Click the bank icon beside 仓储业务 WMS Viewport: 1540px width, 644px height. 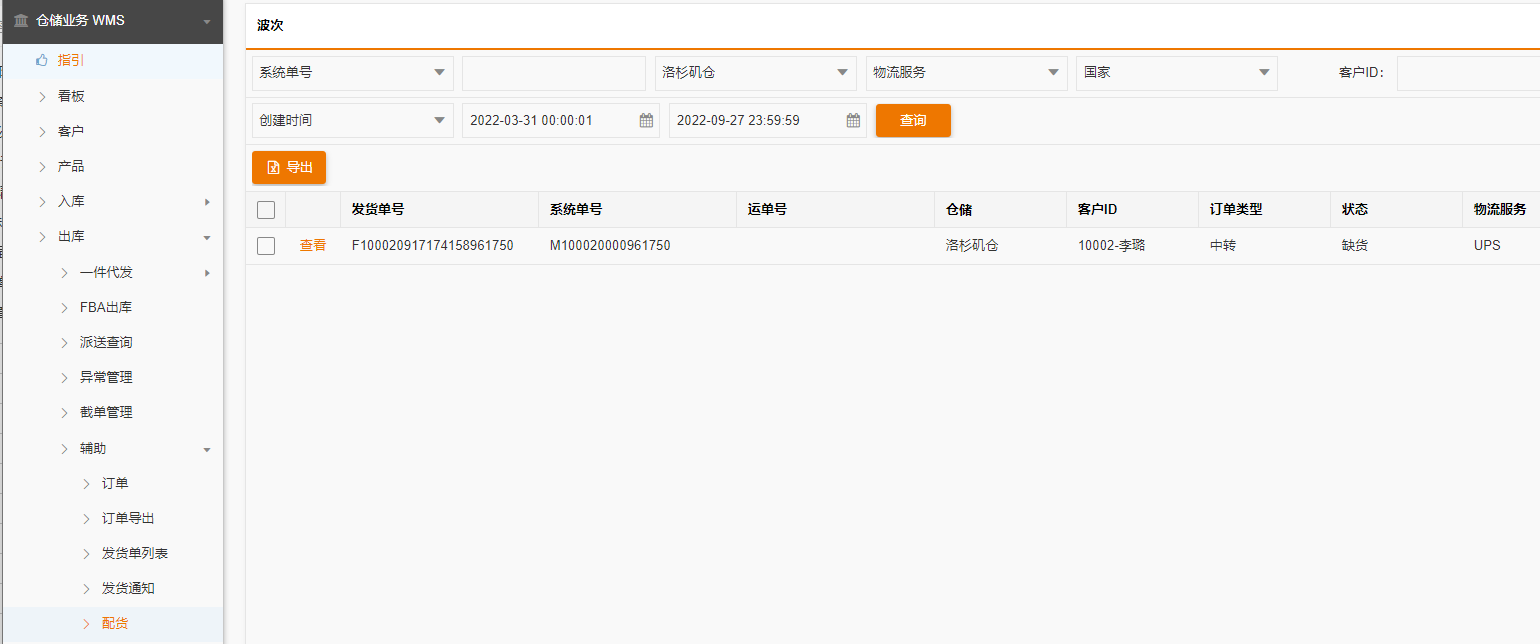tap(21, 20)
